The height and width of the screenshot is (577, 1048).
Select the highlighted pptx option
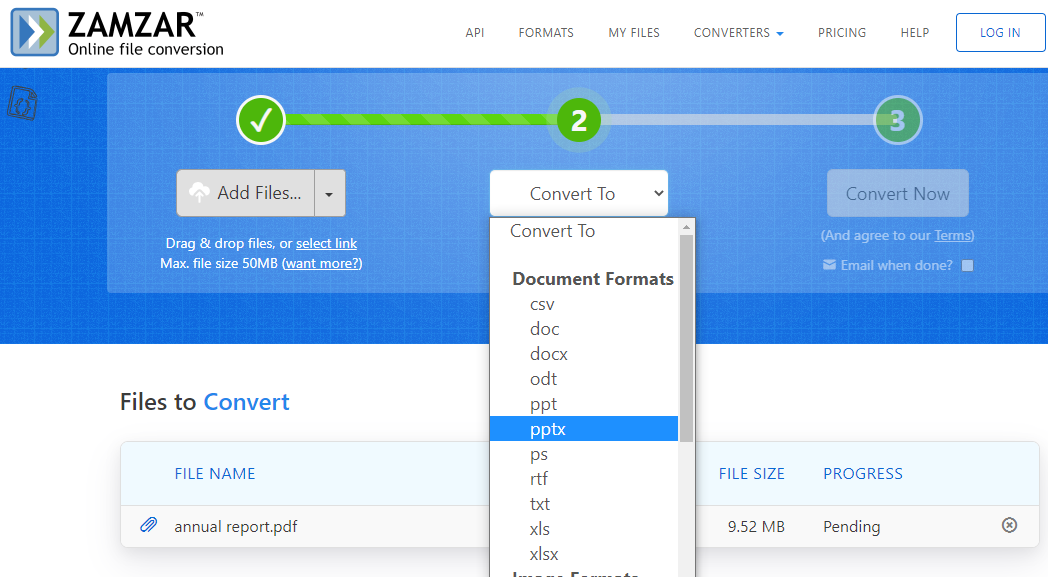584,429
